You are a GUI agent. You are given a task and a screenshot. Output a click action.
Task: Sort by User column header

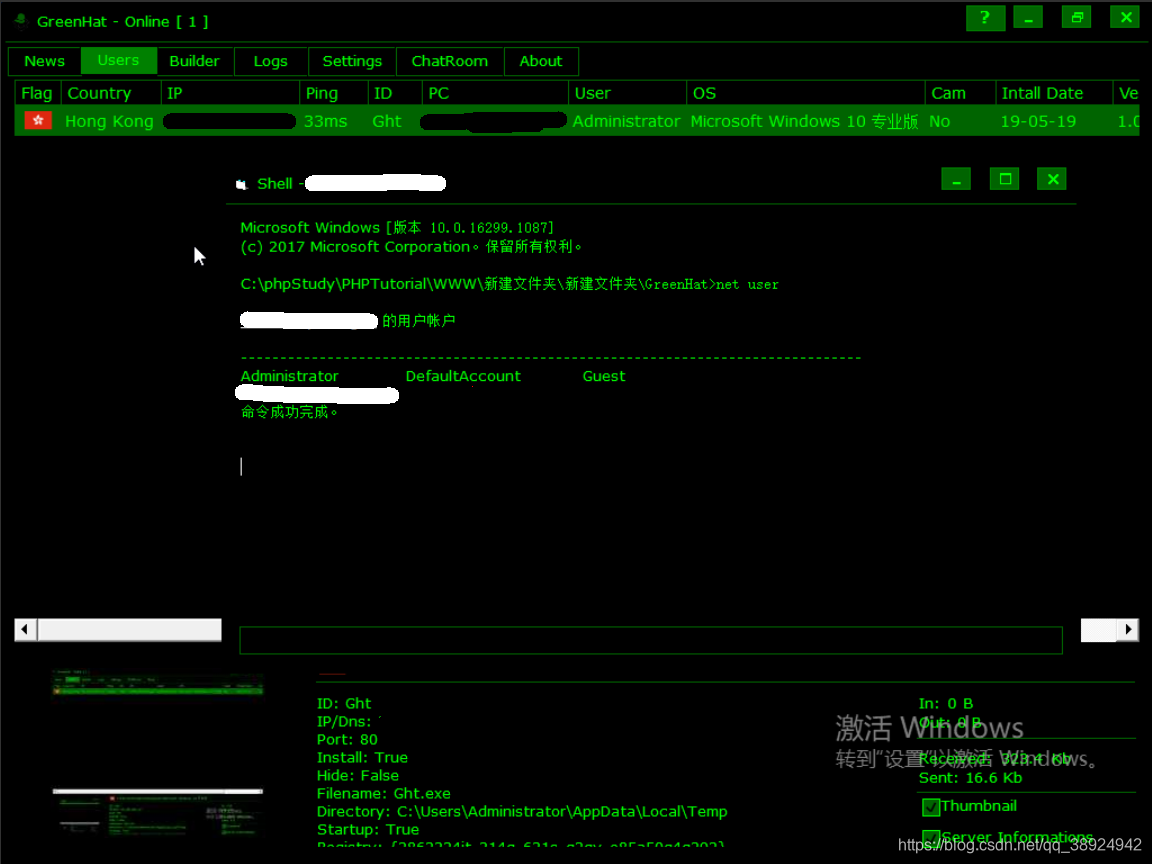click(627, 93)
